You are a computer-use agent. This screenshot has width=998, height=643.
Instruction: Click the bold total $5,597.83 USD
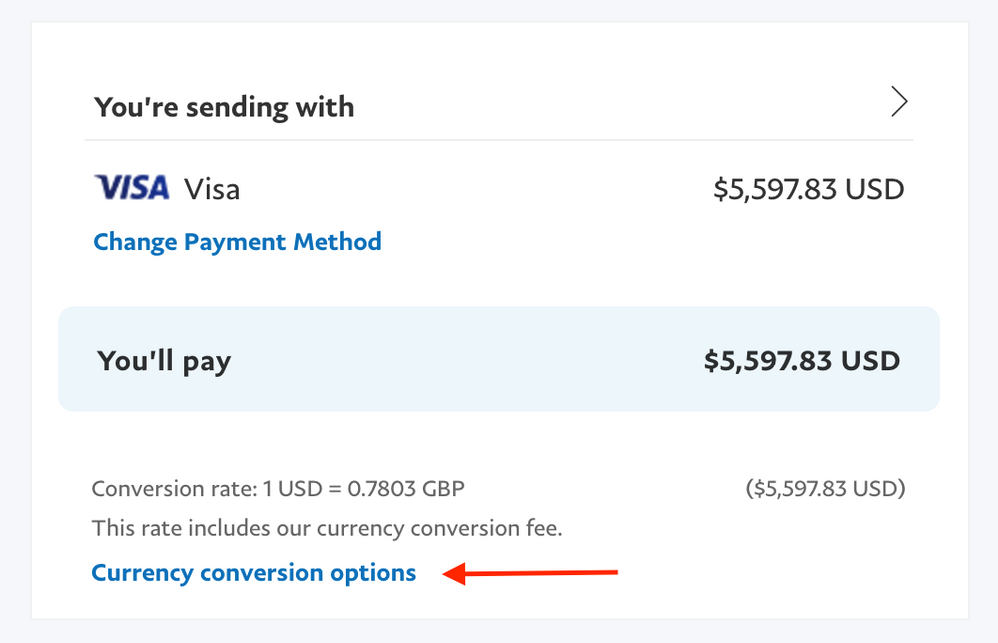coord(802,361)
